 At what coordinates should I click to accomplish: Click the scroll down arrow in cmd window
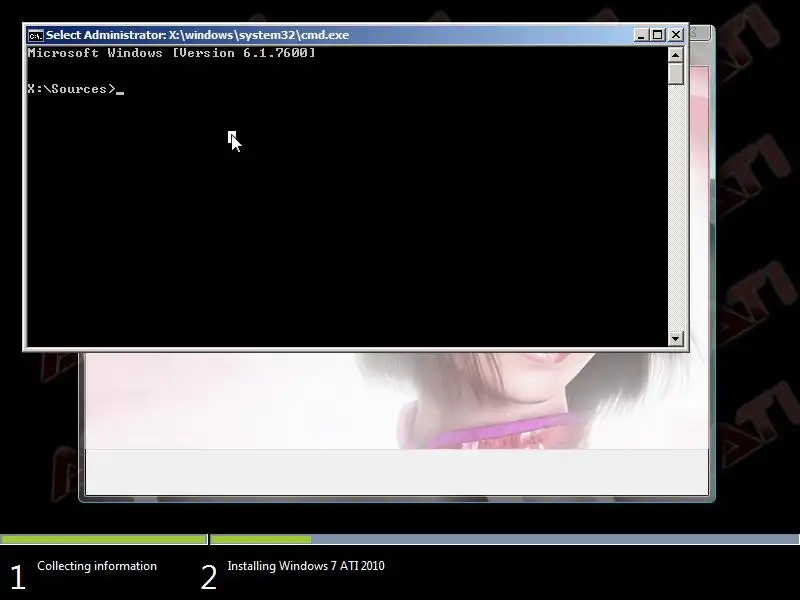pos(676,338)
